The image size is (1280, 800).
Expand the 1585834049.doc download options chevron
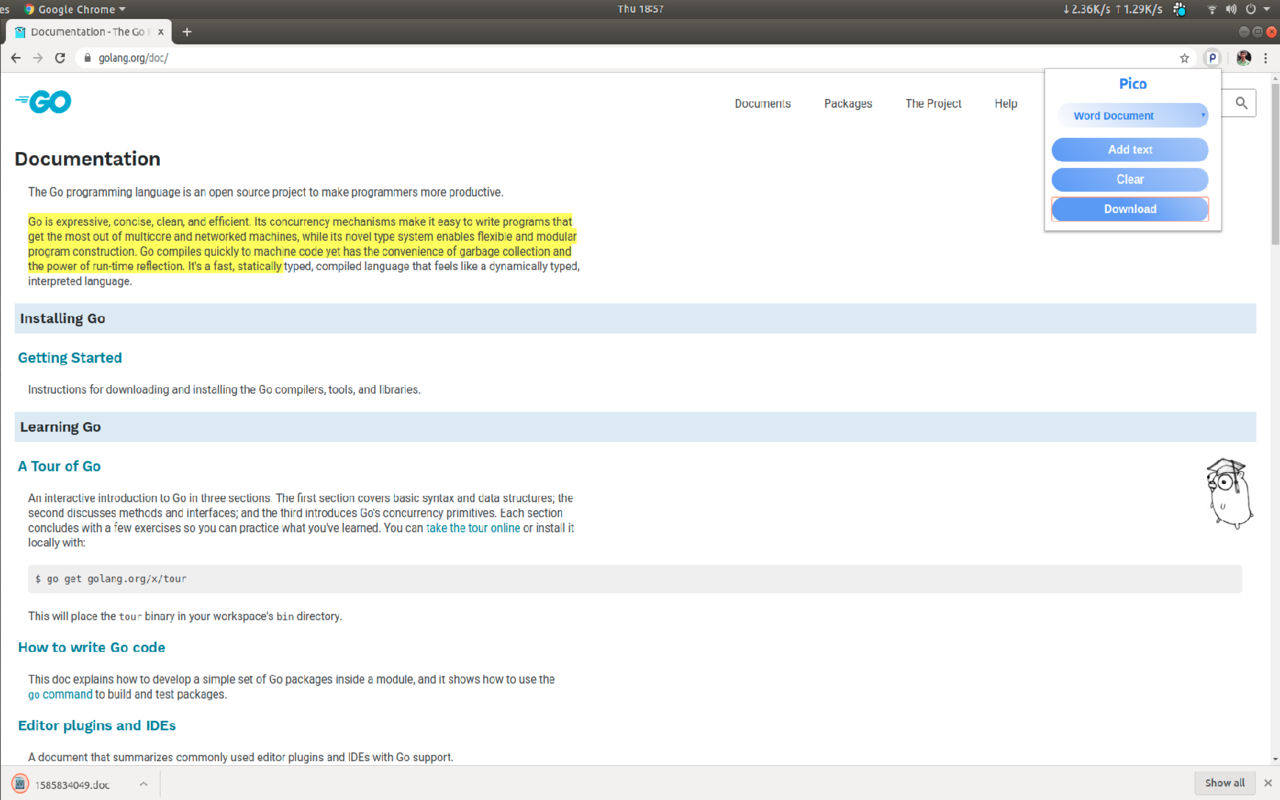[x=143, y=784]
